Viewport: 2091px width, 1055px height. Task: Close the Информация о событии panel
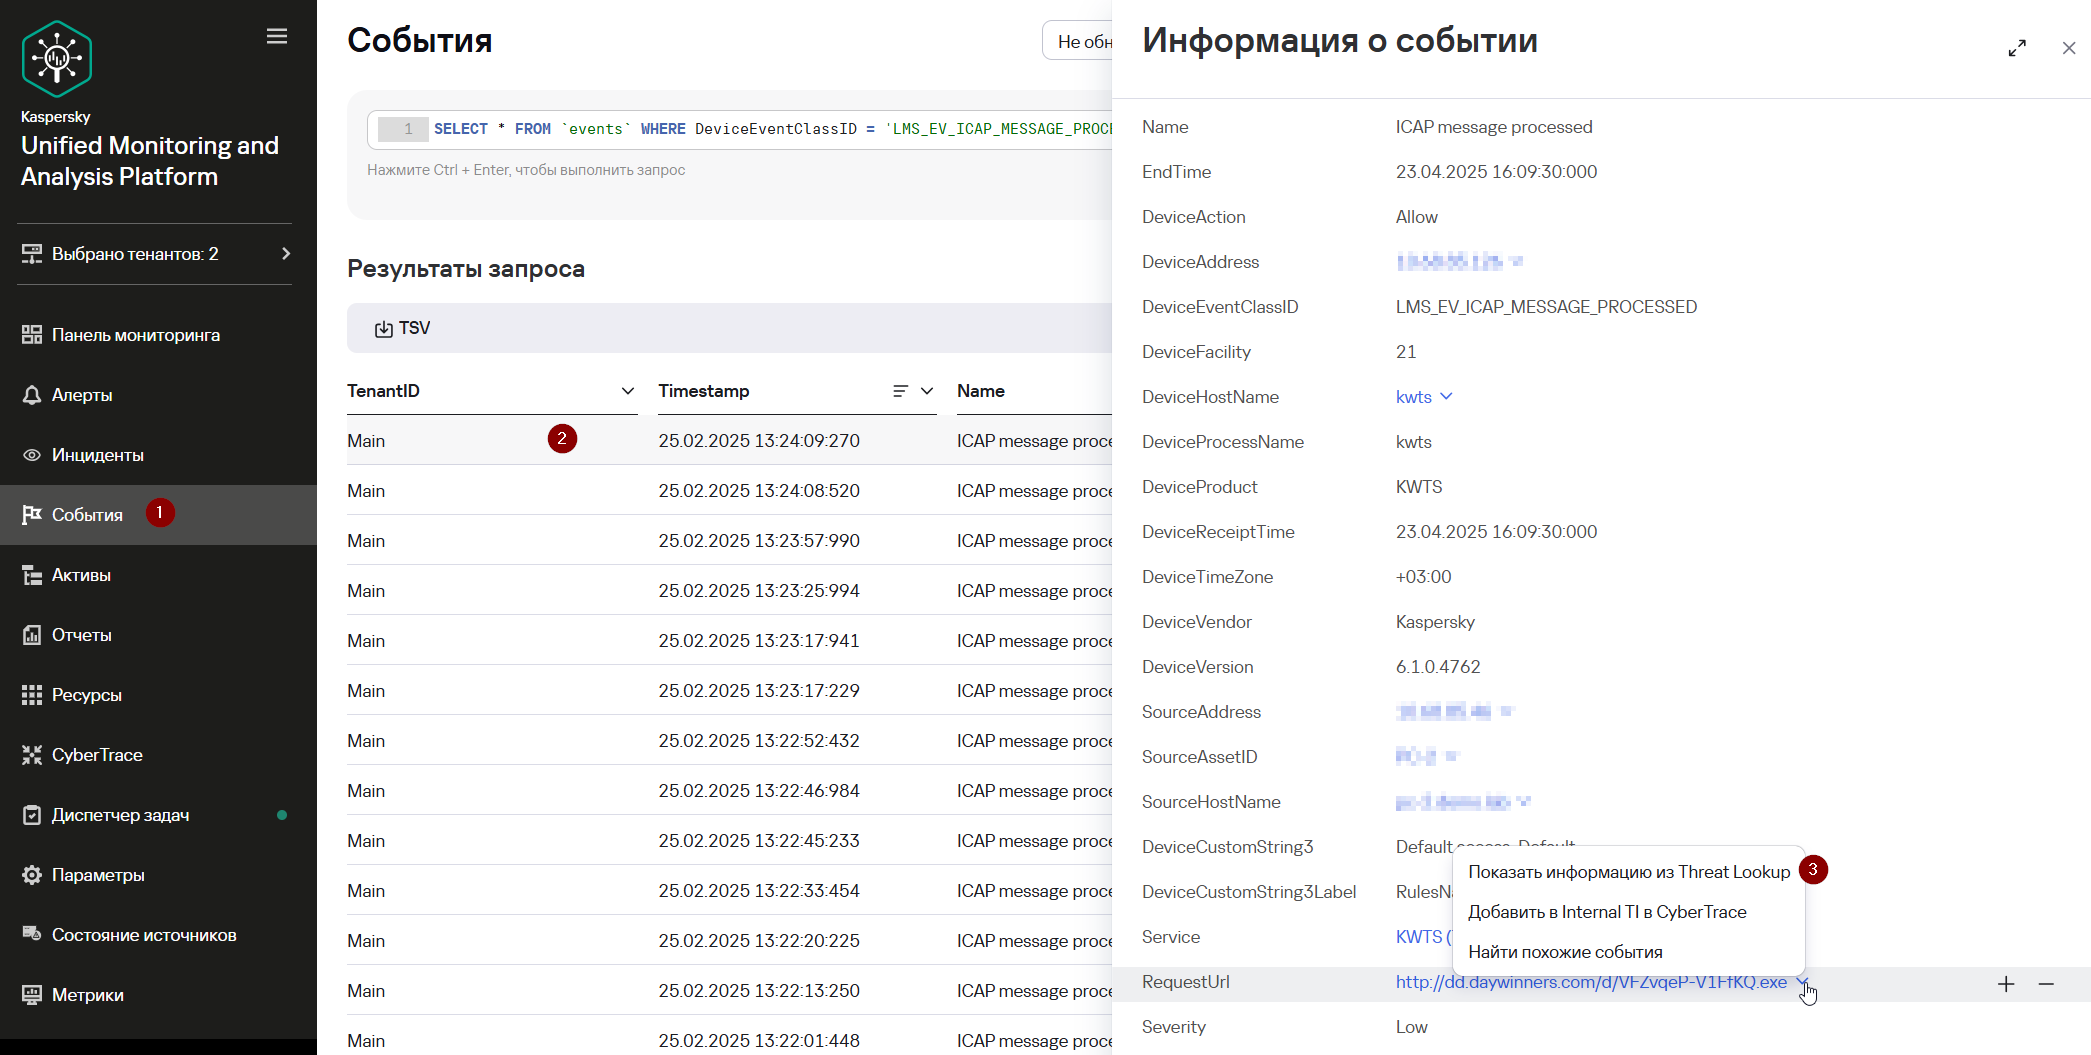coord(2069,48)
